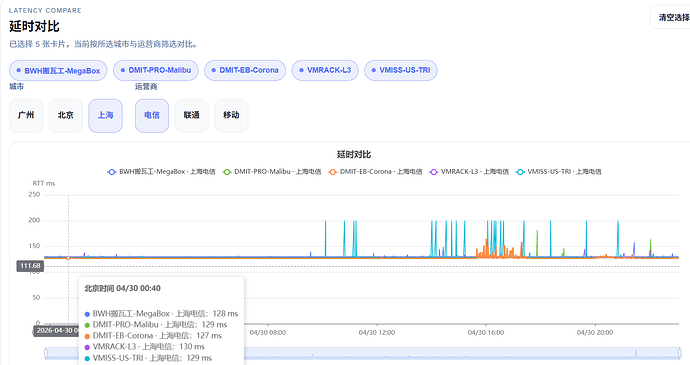Select 移动 carrier filter
Image resolution: width=690 pixels, height=365 pixels.
pos(231,115)
